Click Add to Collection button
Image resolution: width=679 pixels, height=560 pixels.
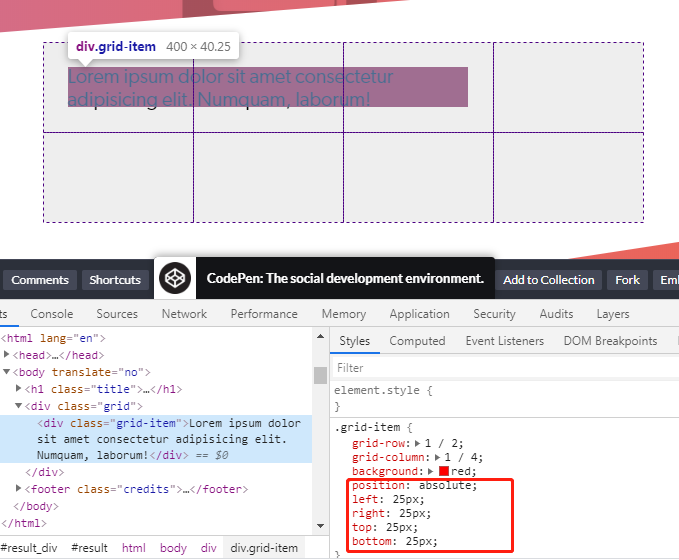pos(548,280)
